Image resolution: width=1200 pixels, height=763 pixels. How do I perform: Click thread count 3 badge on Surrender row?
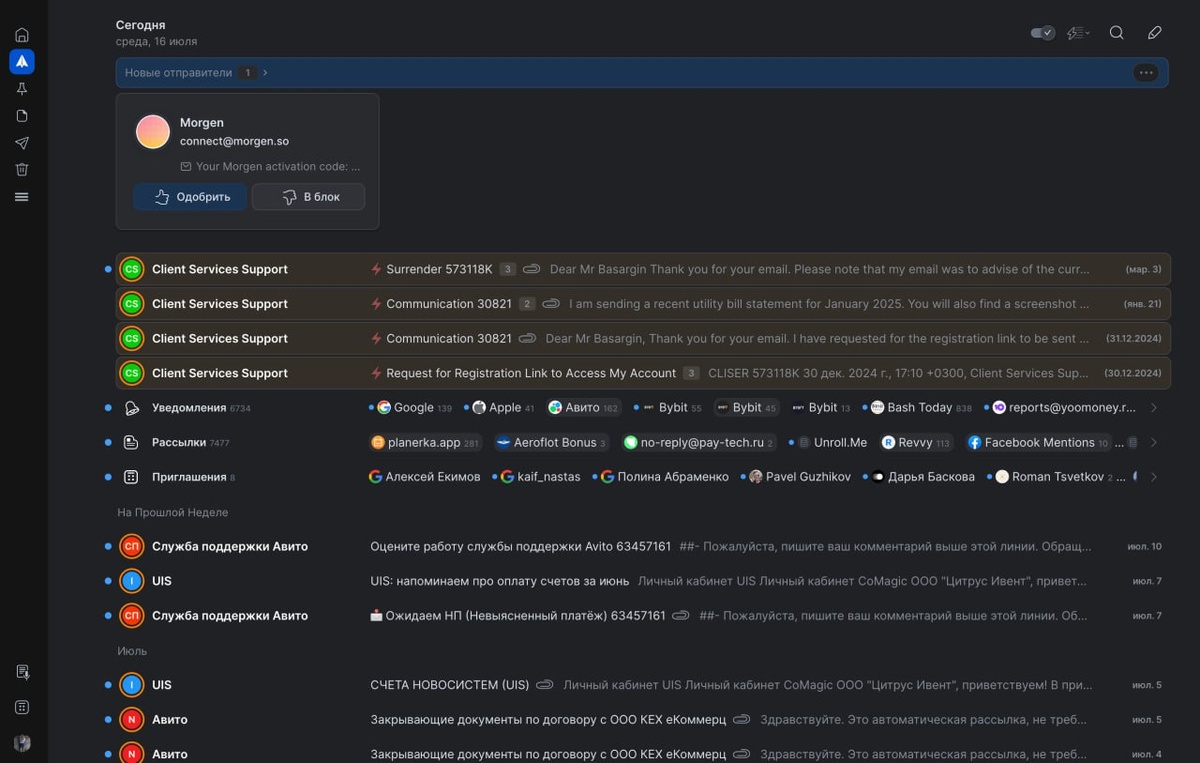click(508, 269)
